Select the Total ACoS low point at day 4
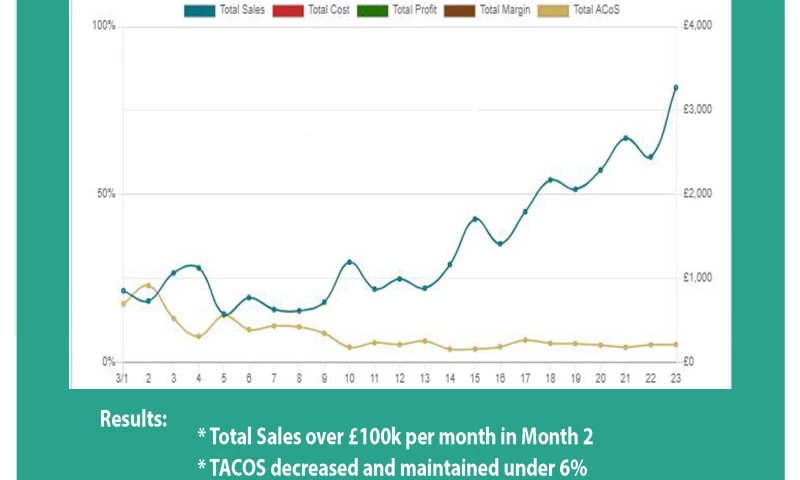Screen dimensions: 800x480 (x=198, y=337)
